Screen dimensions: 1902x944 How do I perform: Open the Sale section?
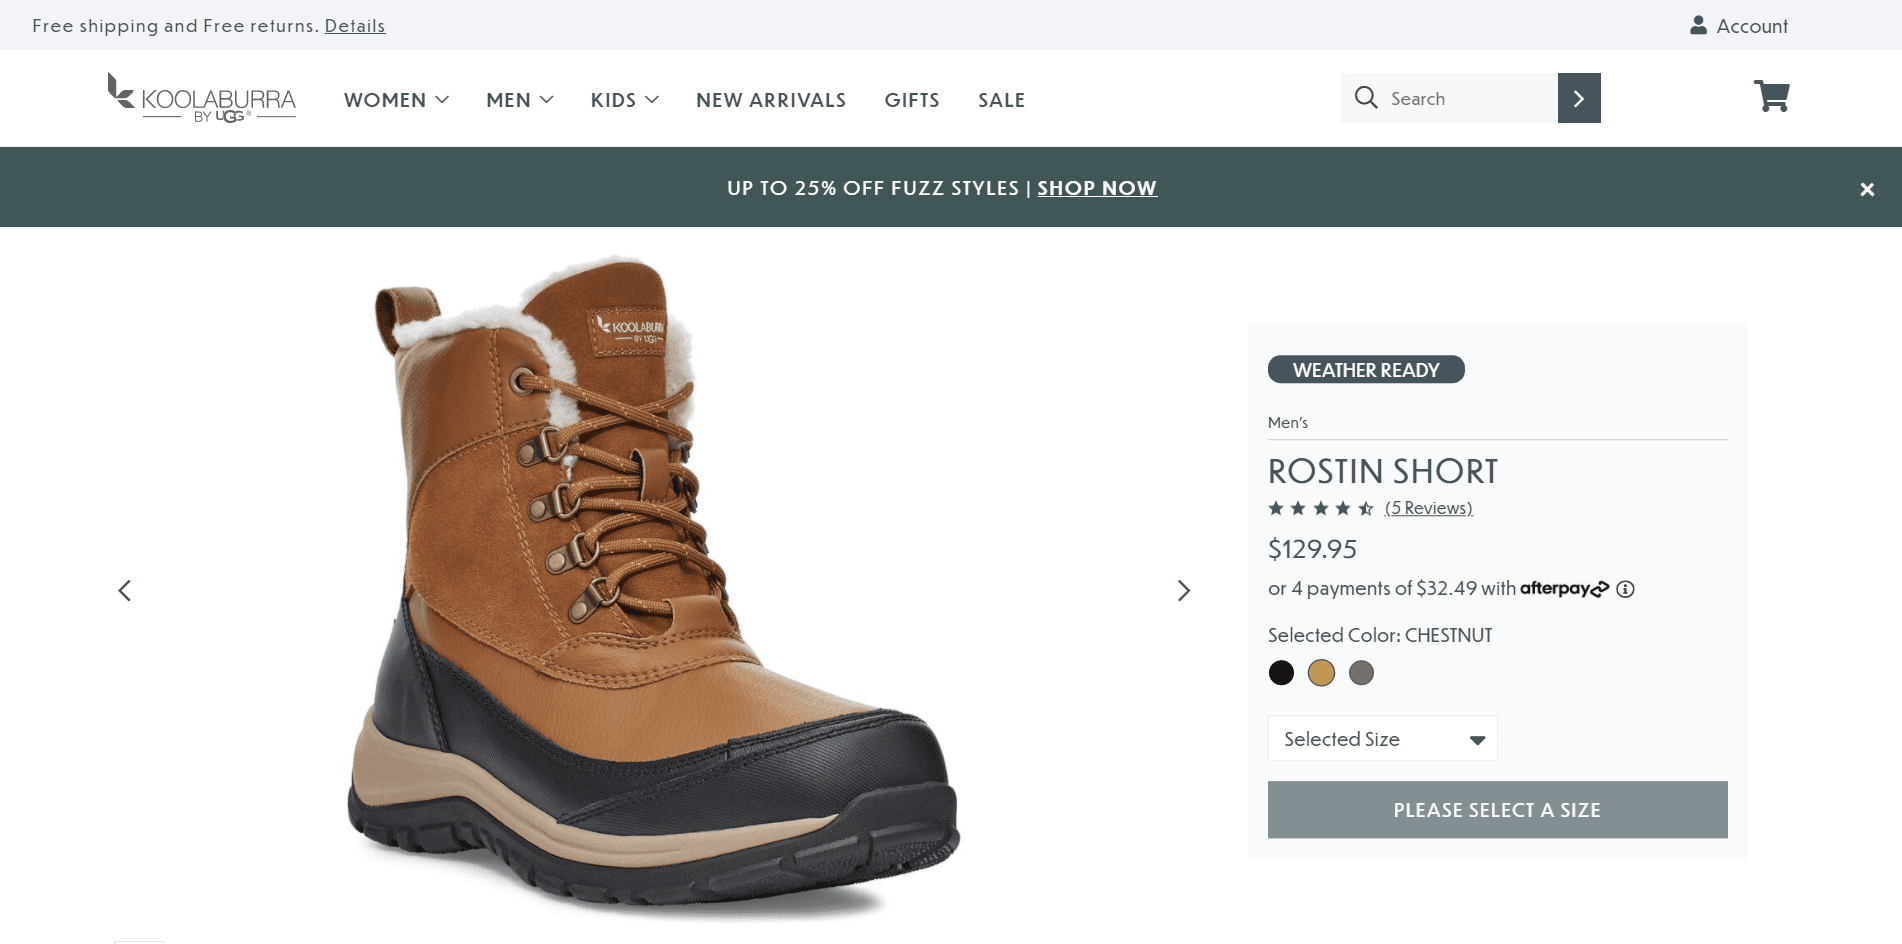coord(1001,100)
